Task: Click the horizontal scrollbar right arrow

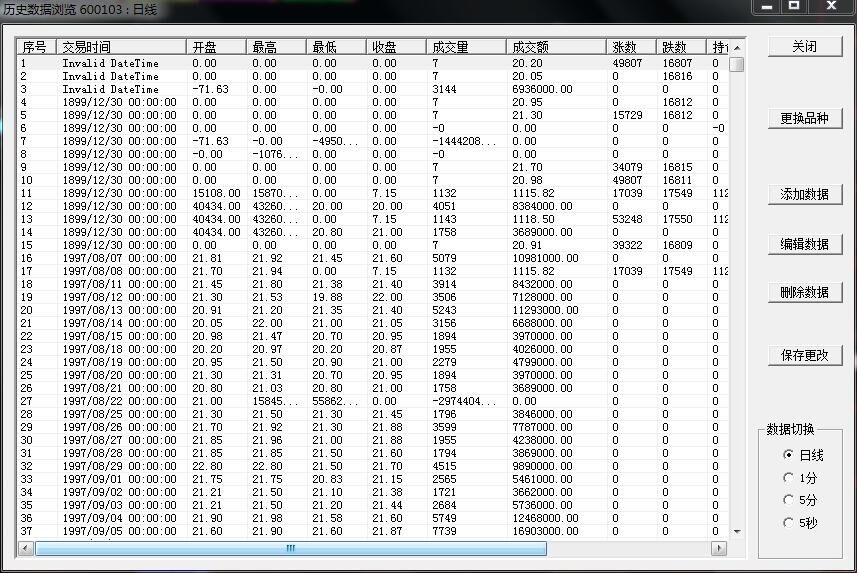Action: (719, 548)
